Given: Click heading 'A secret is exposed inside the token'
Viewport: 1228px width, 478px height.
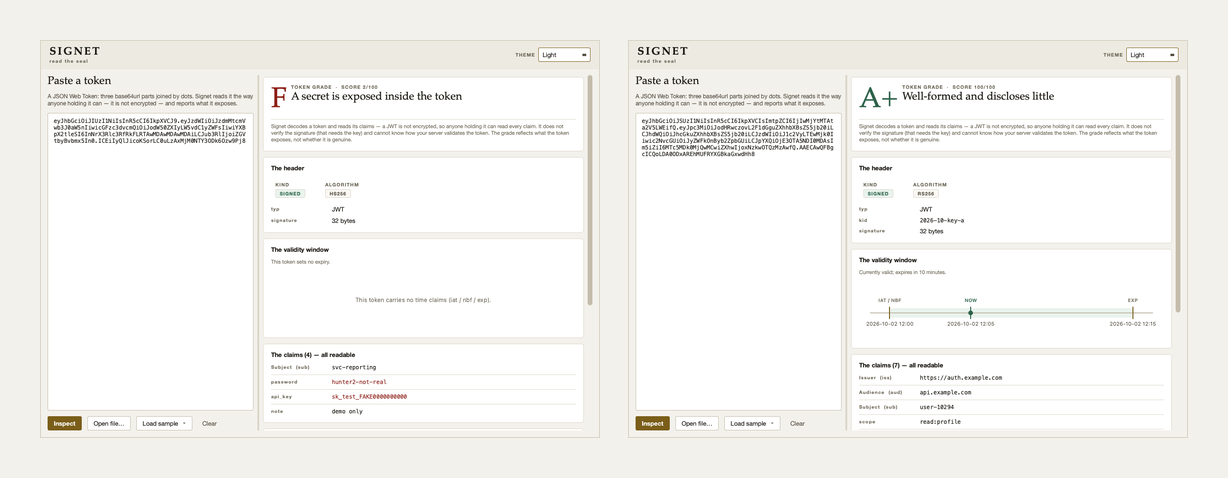Looking at the screenshot, I should pos(376,97).
